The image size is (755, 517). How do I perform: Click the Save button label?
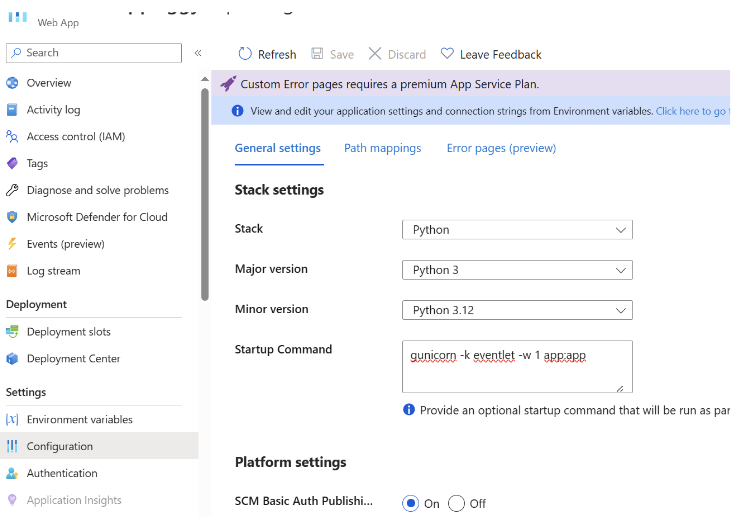[342, 54]
